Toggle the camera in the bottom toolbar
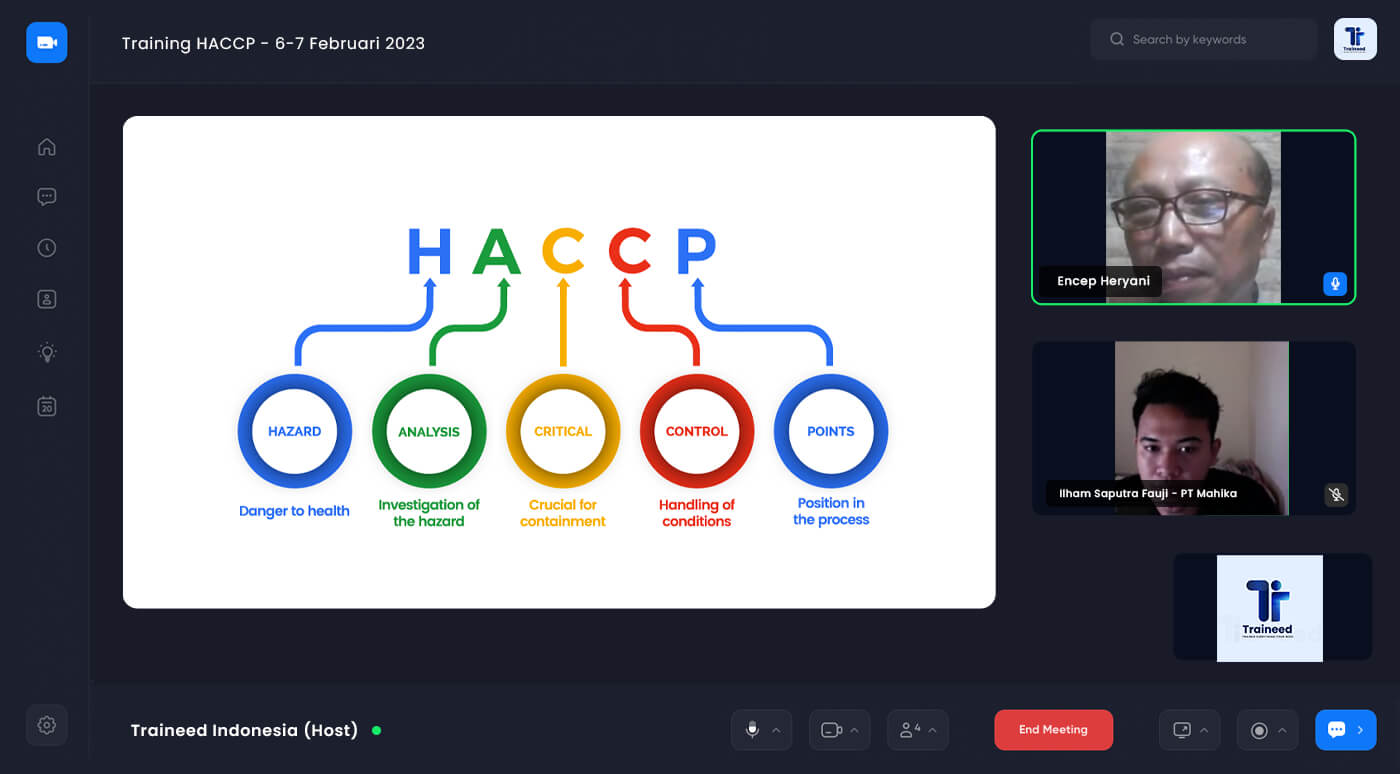This screenshot has width=1400, height=774. (831, 730)
